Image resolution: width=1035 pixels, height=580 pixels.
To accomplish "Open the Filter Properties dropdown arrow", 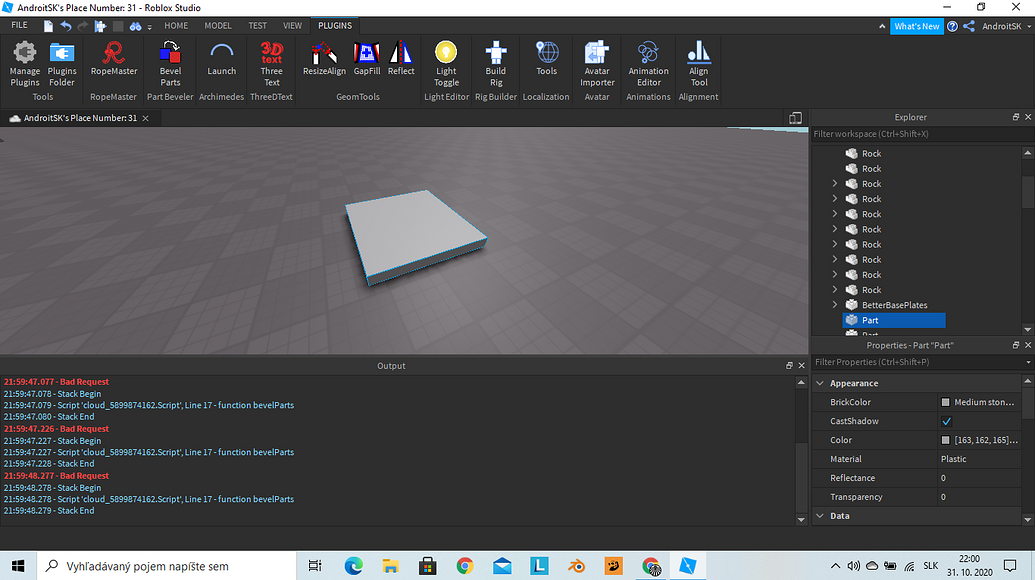I will (1028, 362).
